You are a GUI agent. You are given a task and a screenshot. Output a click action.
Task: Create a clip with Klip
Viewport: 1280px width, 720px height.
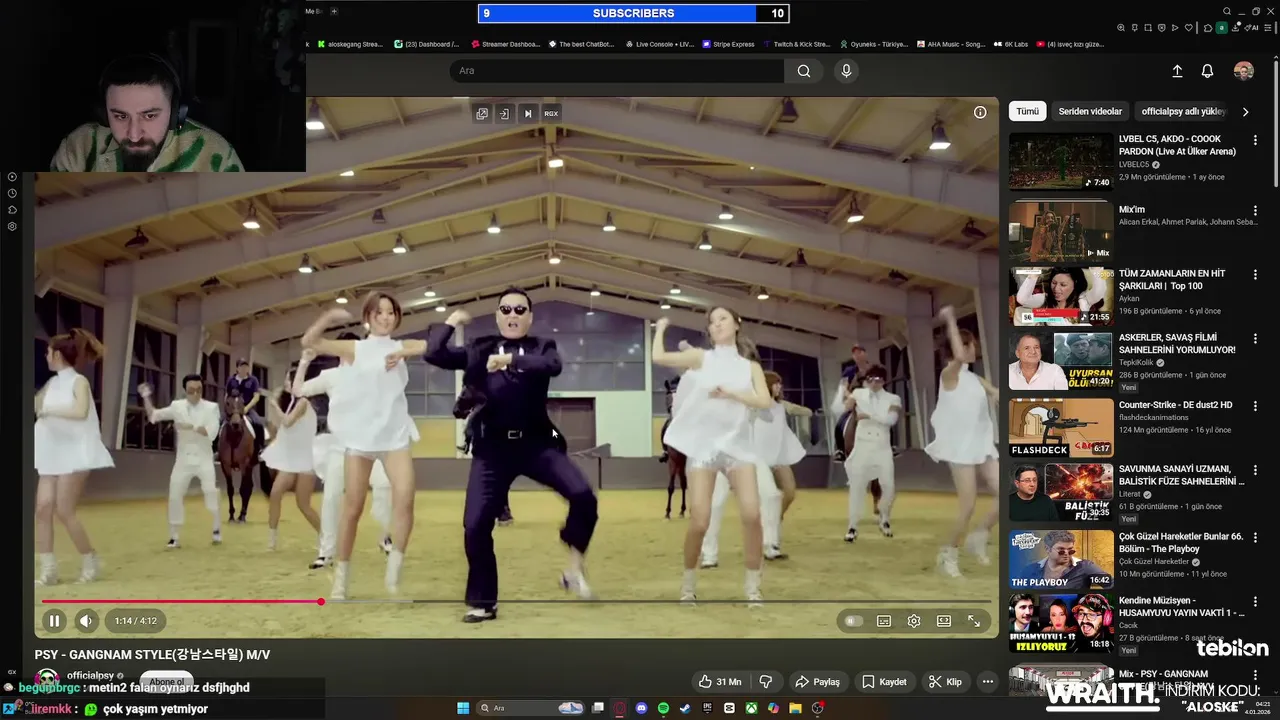pyautogui.click(x=945, y=682)
